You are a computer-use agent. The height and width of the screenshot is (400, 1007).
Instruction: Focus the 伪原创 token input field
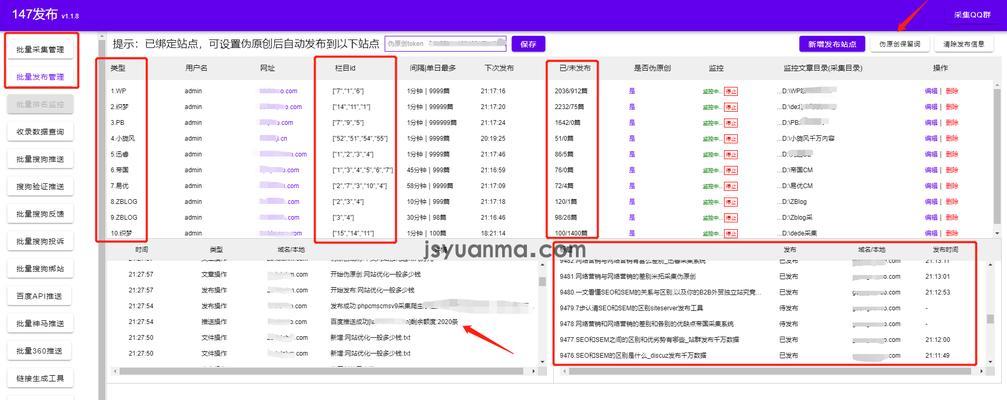(x=445, y=44)
